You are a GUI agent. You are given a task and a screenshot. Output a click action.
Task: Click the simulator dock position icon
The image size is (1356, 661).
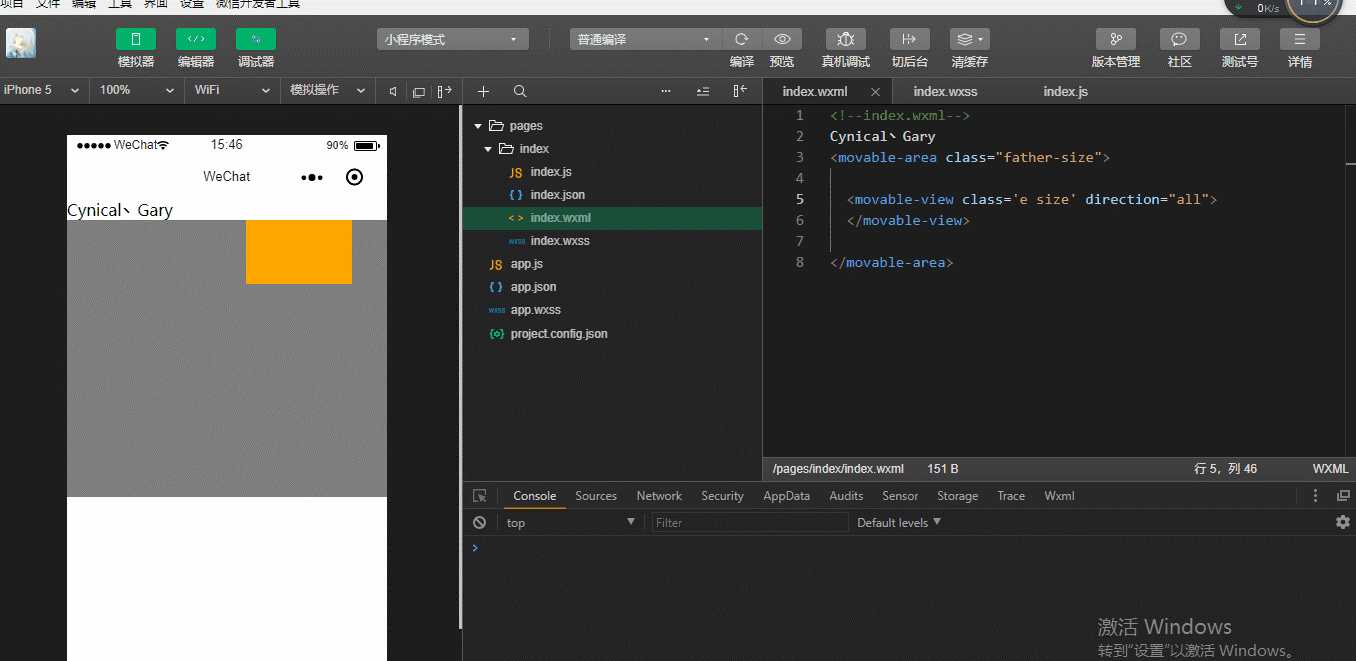click(445, 91)
